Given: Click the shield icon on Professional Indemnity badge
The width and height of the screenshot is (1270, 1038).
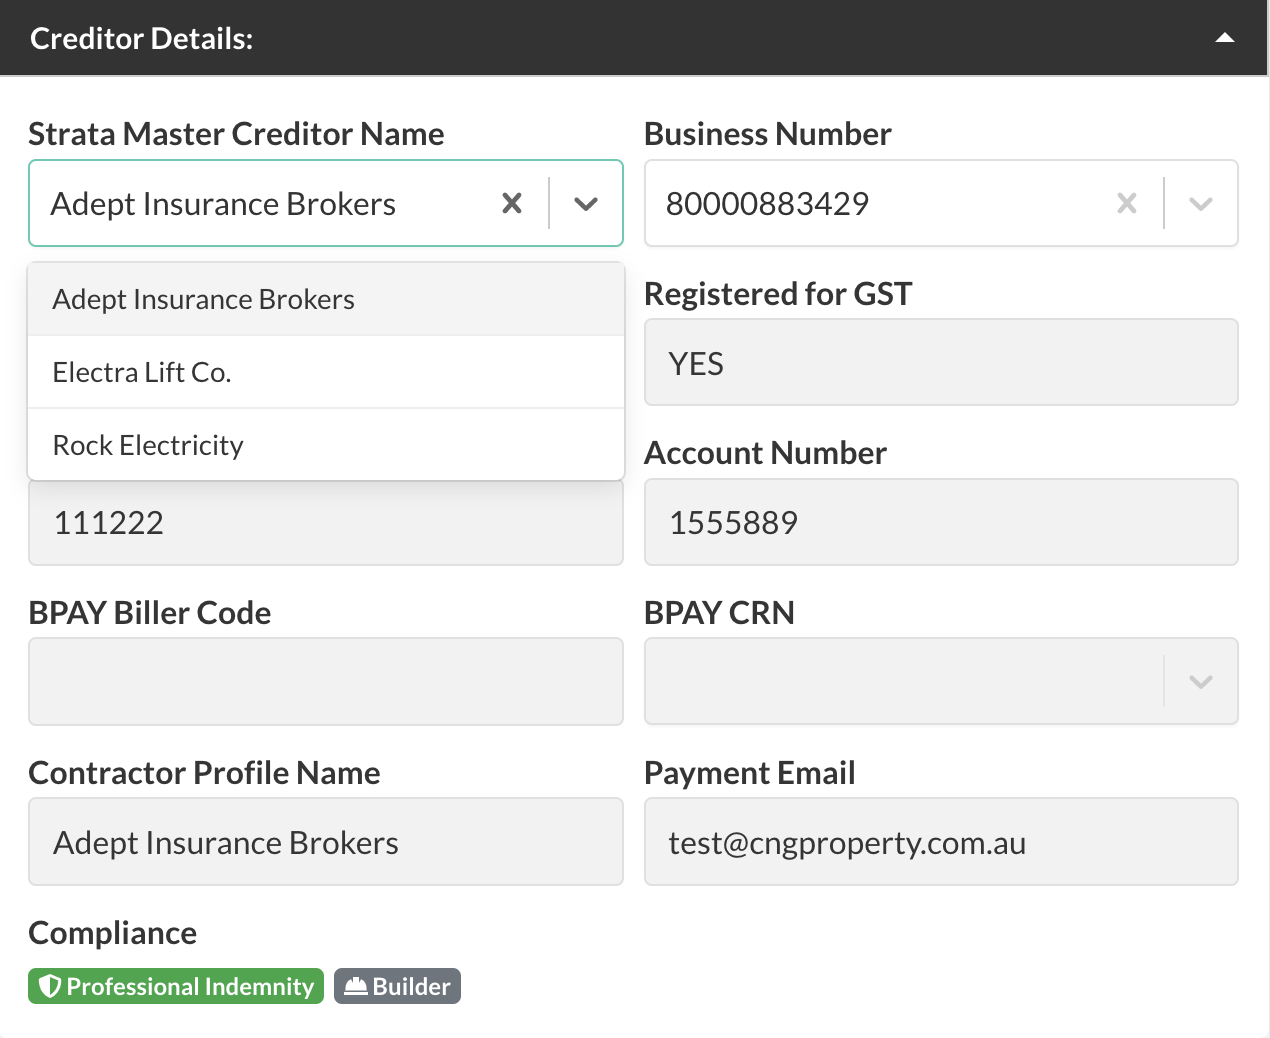Looking at the screenshot, I should click(x=51, y=986).
